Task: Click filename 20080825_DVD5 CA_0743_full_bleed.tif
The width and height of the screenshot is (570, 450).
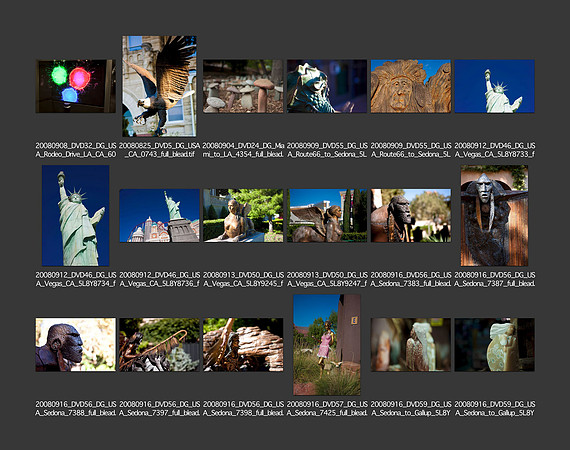Action: point(159,150)
